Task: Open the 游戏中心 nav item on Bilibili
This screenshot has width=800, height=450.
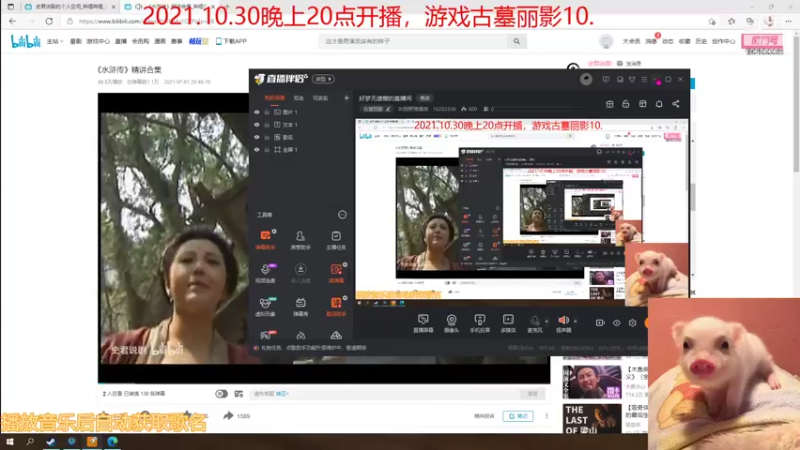Action: tap(98, 41)
